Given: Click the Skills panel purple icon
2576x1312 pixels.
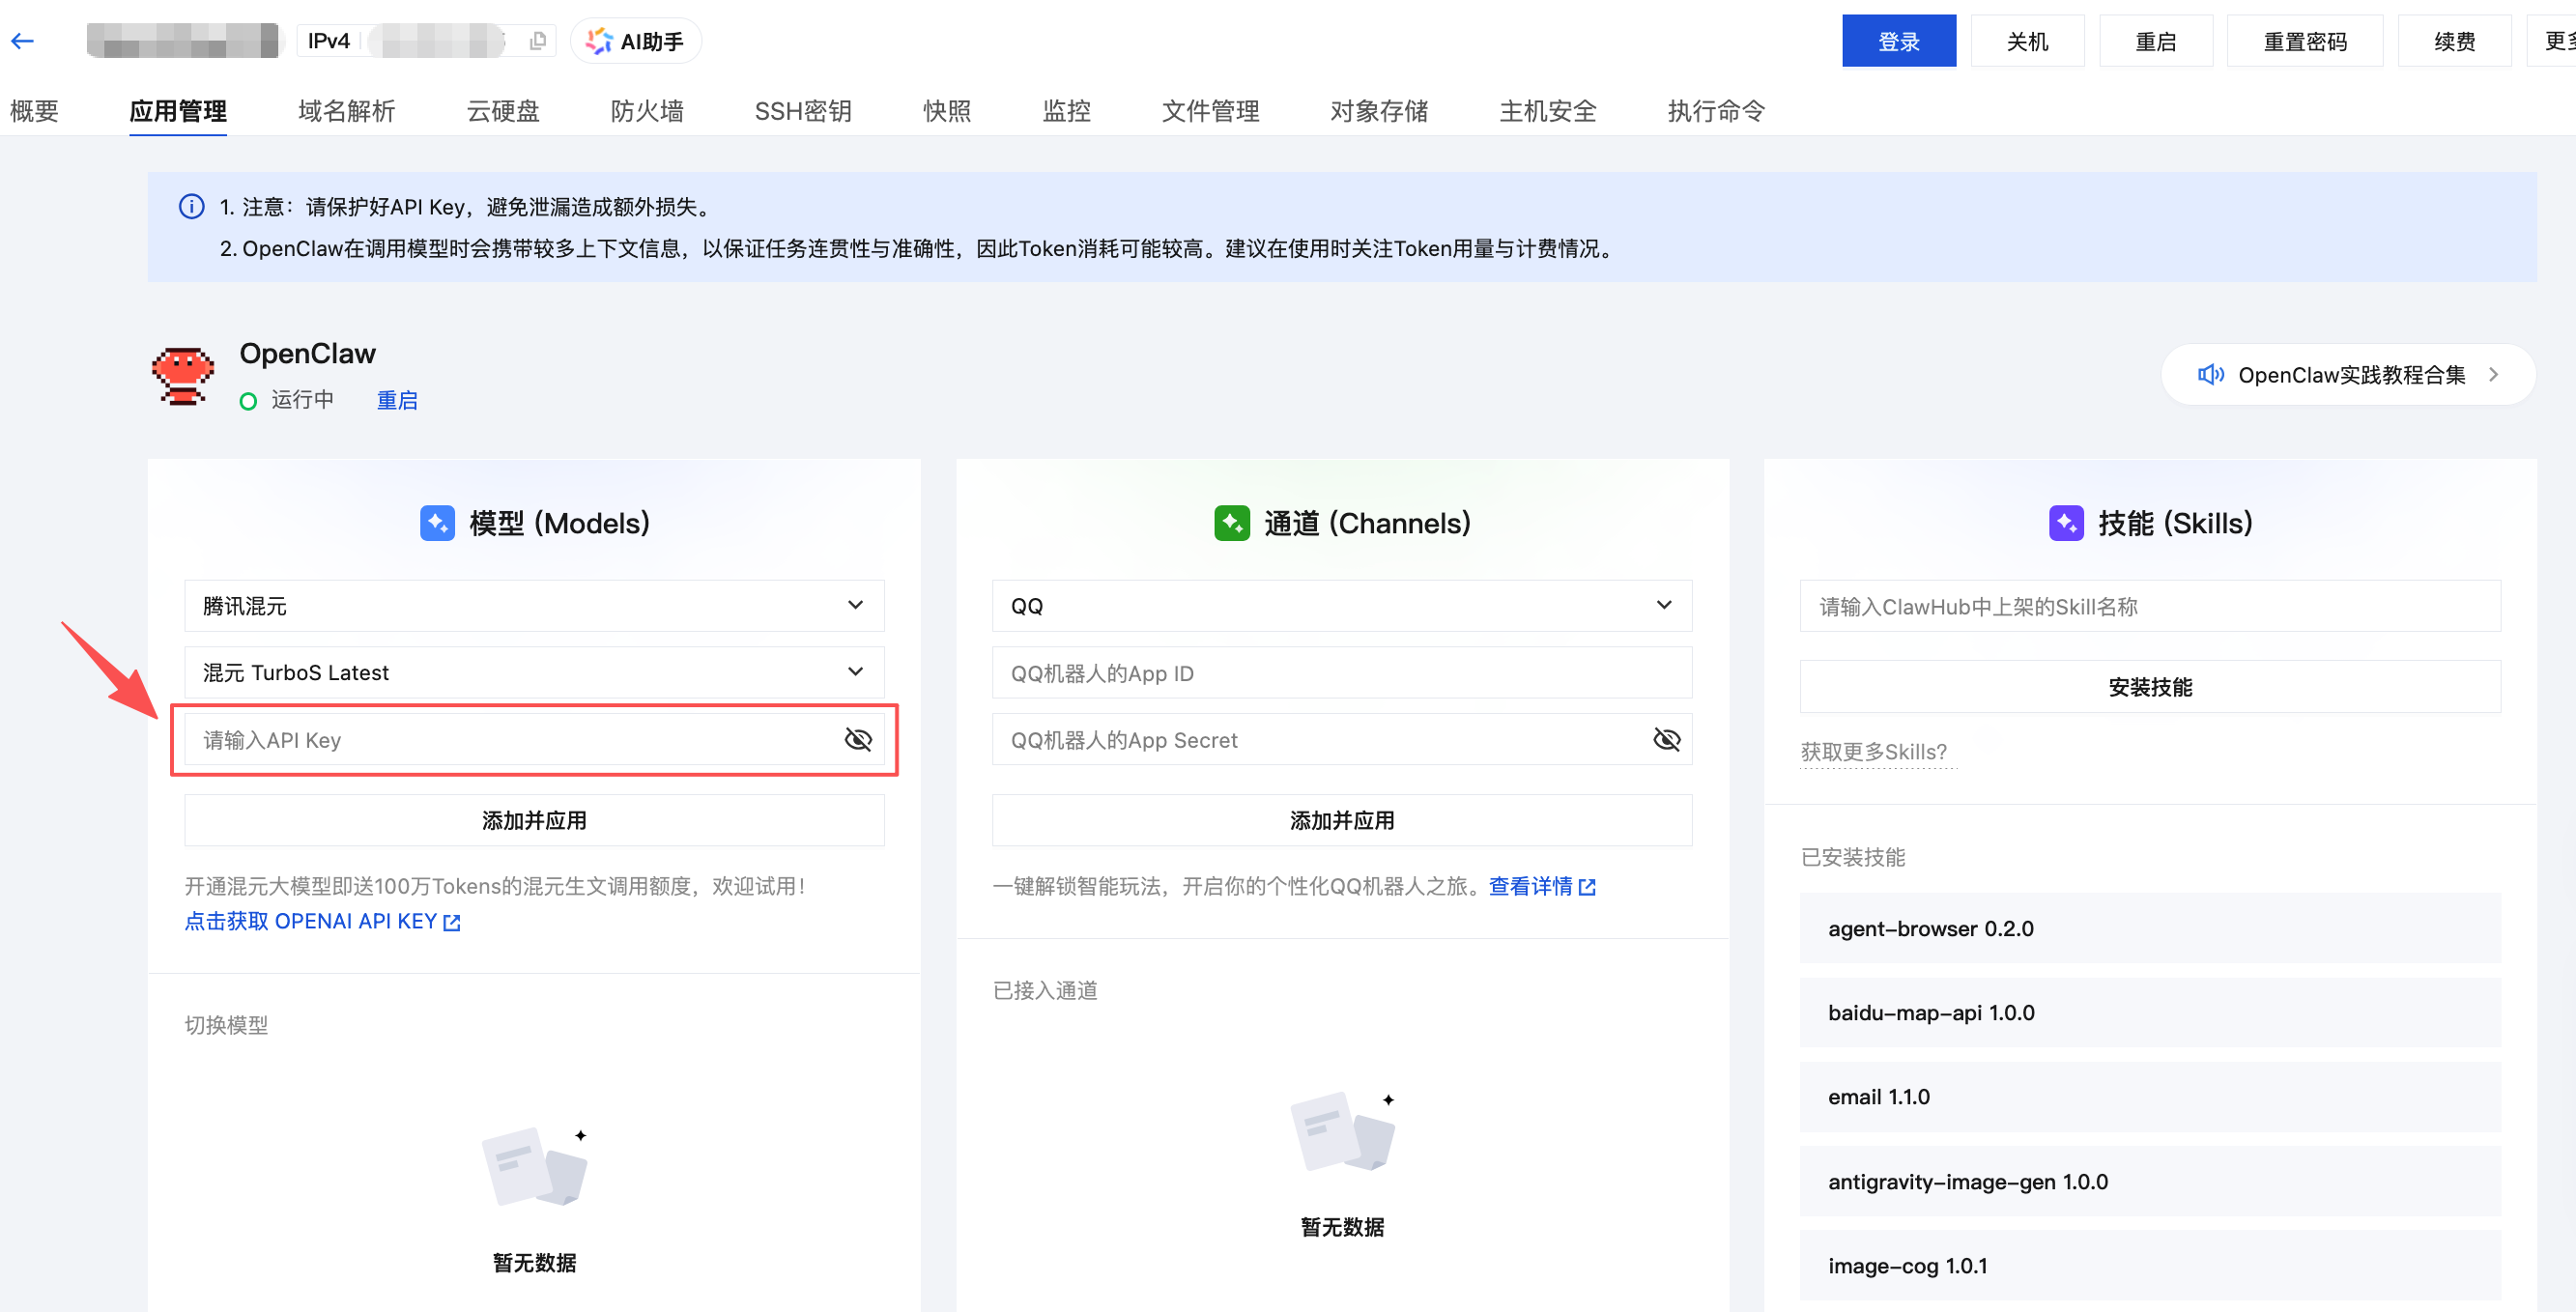Looking at the screenshot, I should (x=2066, y=522).
